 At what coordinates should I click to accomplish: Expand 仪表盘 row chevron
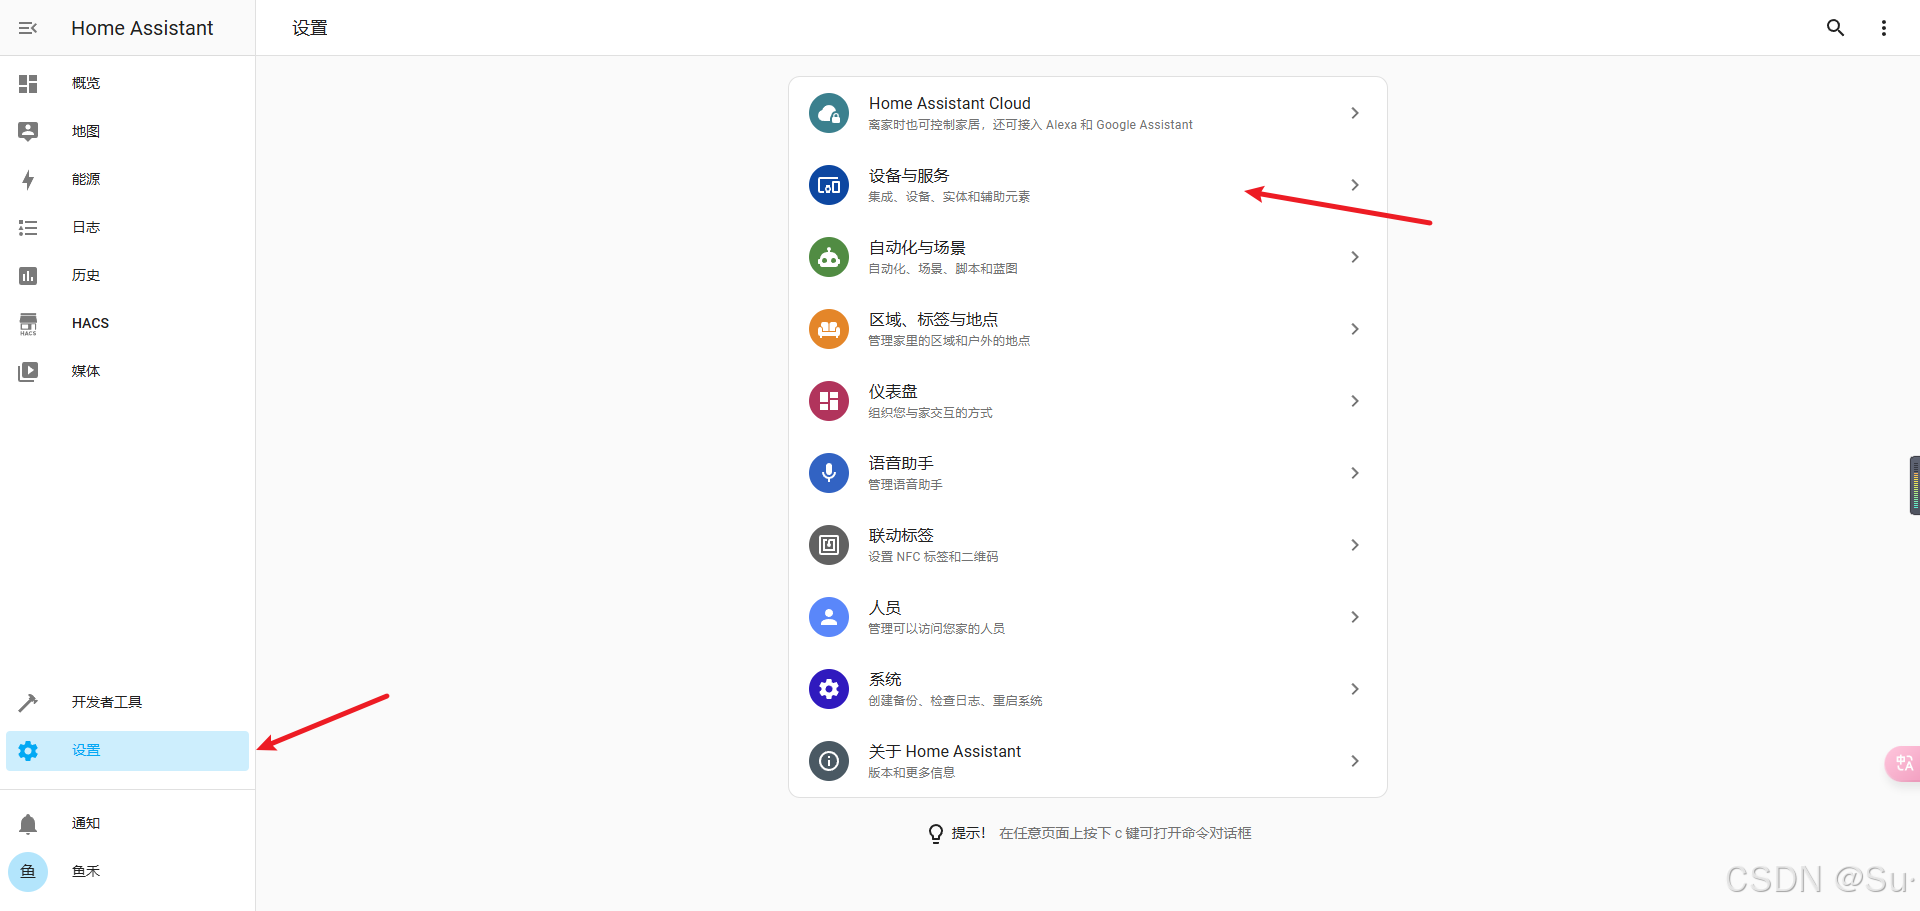(x=1355, y=401)
